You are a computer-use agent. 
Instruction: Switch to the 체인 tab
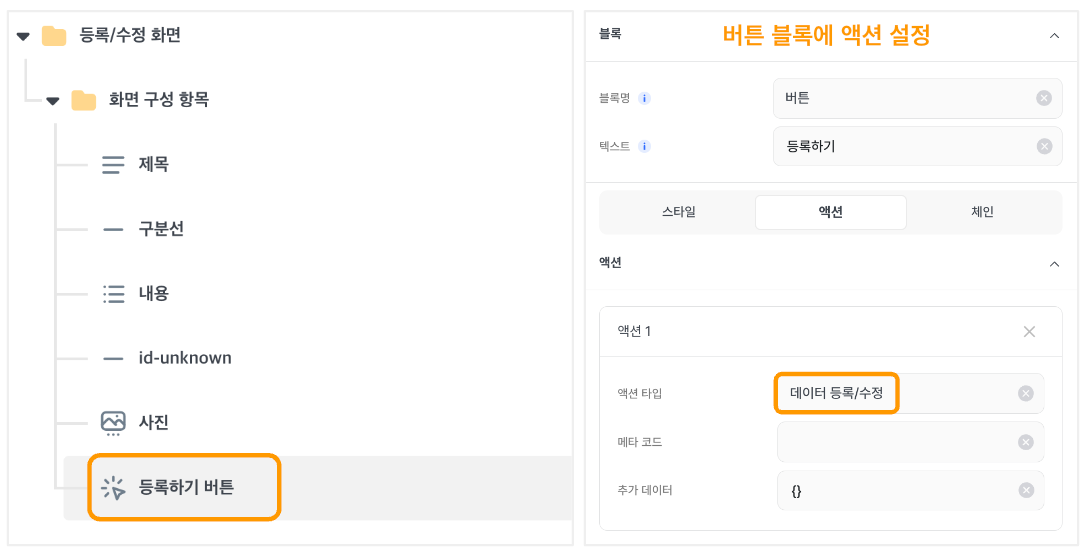(983, 212)
